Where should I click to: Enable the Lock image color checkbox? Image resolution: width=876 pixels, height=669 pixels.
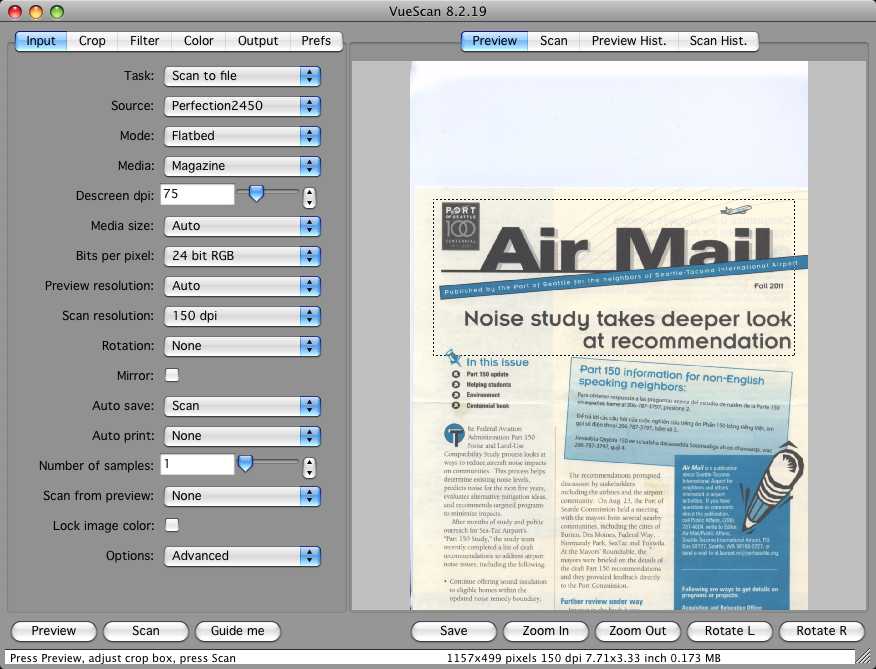tap(172, 525)
